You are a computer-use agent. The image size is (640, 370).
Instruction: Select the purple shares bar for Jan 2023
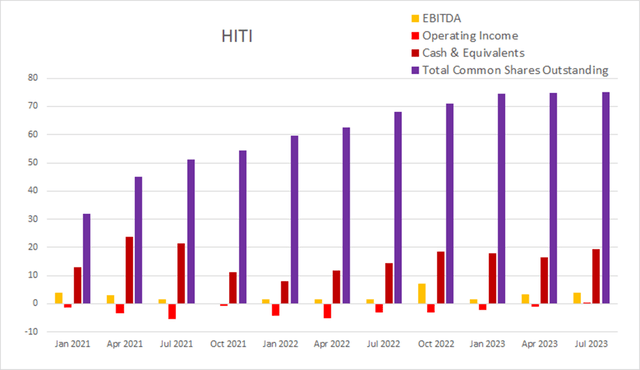502,199
